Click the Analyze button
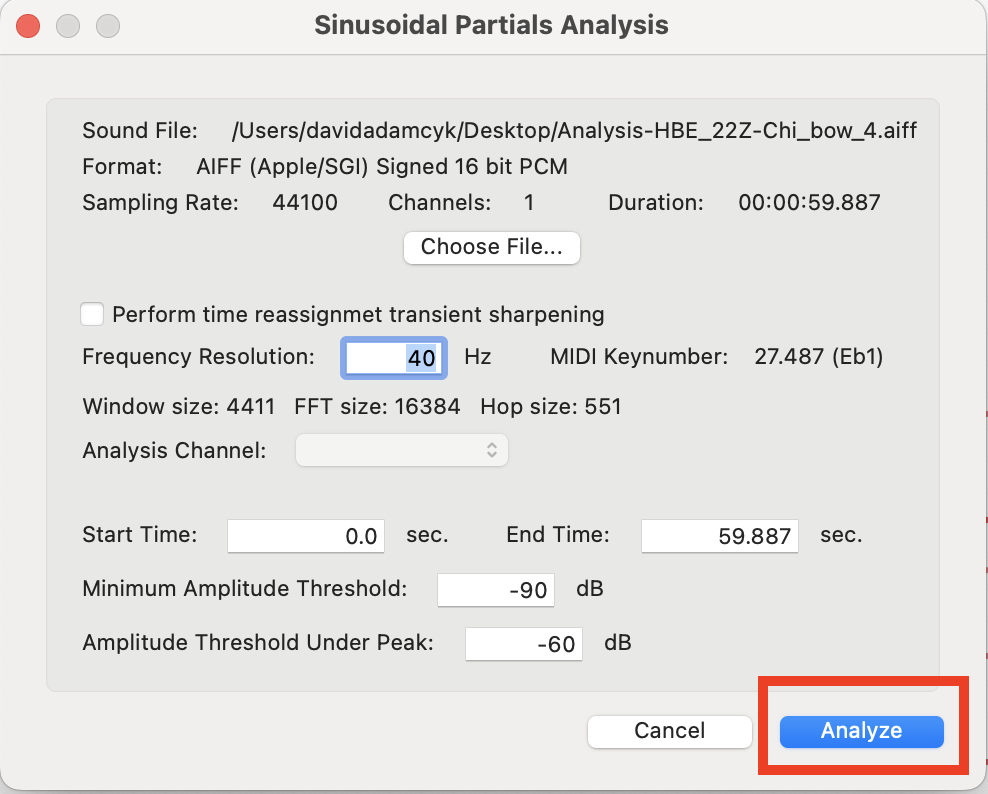988x794 pixels. (x=861, y=731)
